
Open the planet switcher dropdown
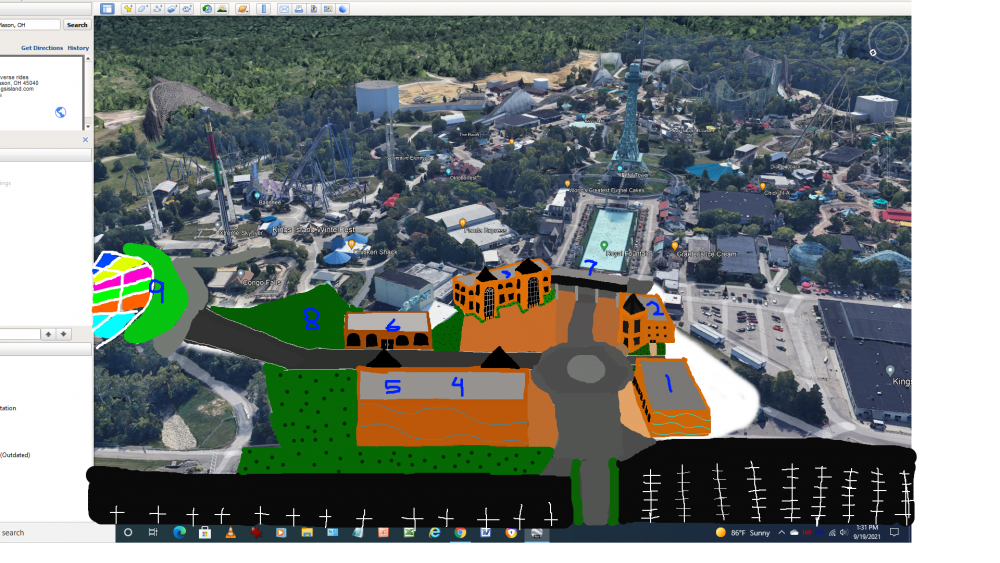243,9
